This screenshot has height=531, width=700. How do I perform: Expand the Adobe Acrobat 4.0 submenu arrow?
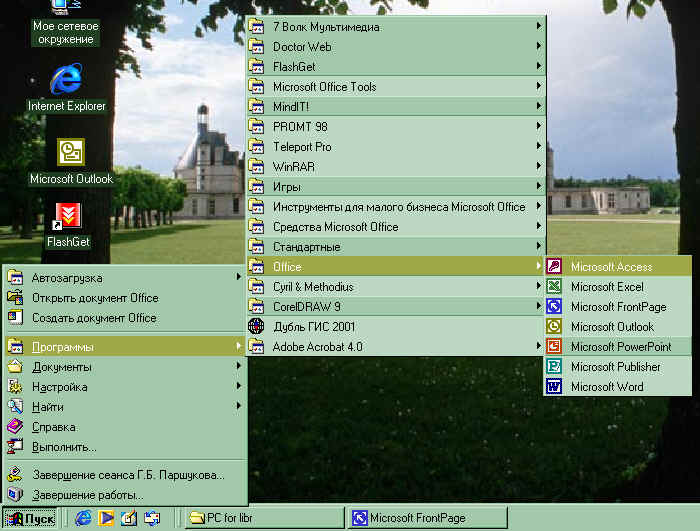[x=539, y=346]
